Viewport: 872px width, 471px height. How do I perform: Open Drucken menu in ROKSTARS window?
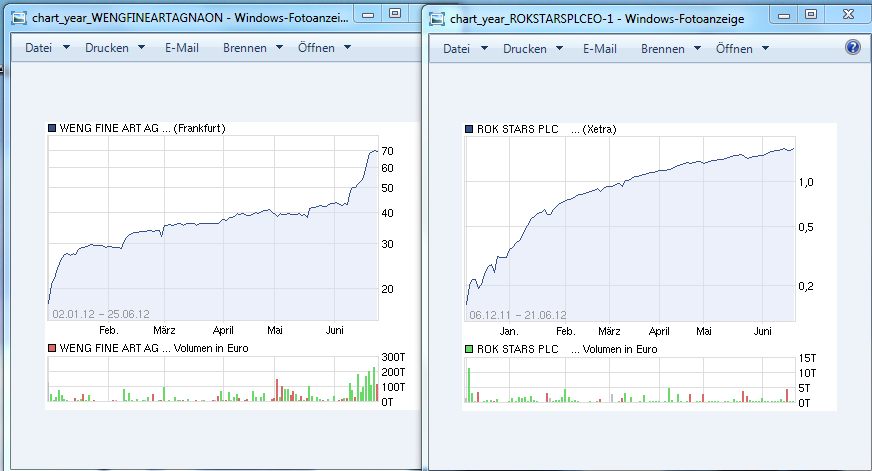point(533,49)
